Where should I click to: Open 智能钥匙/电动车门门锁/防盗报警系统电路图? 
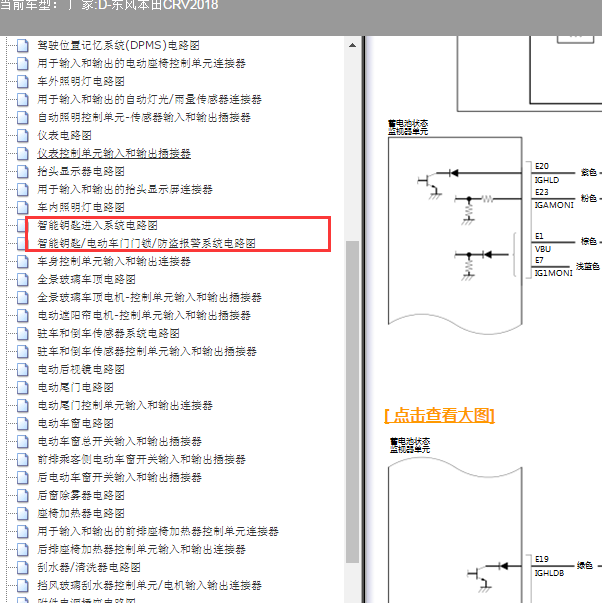point(147,243)
